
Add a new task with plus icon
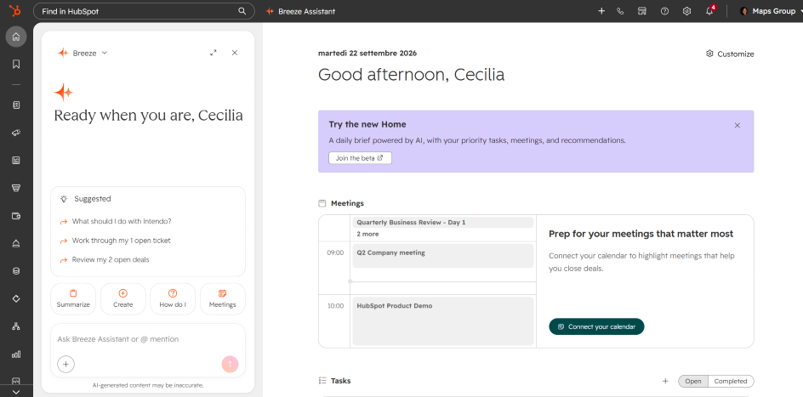[665, 381]
